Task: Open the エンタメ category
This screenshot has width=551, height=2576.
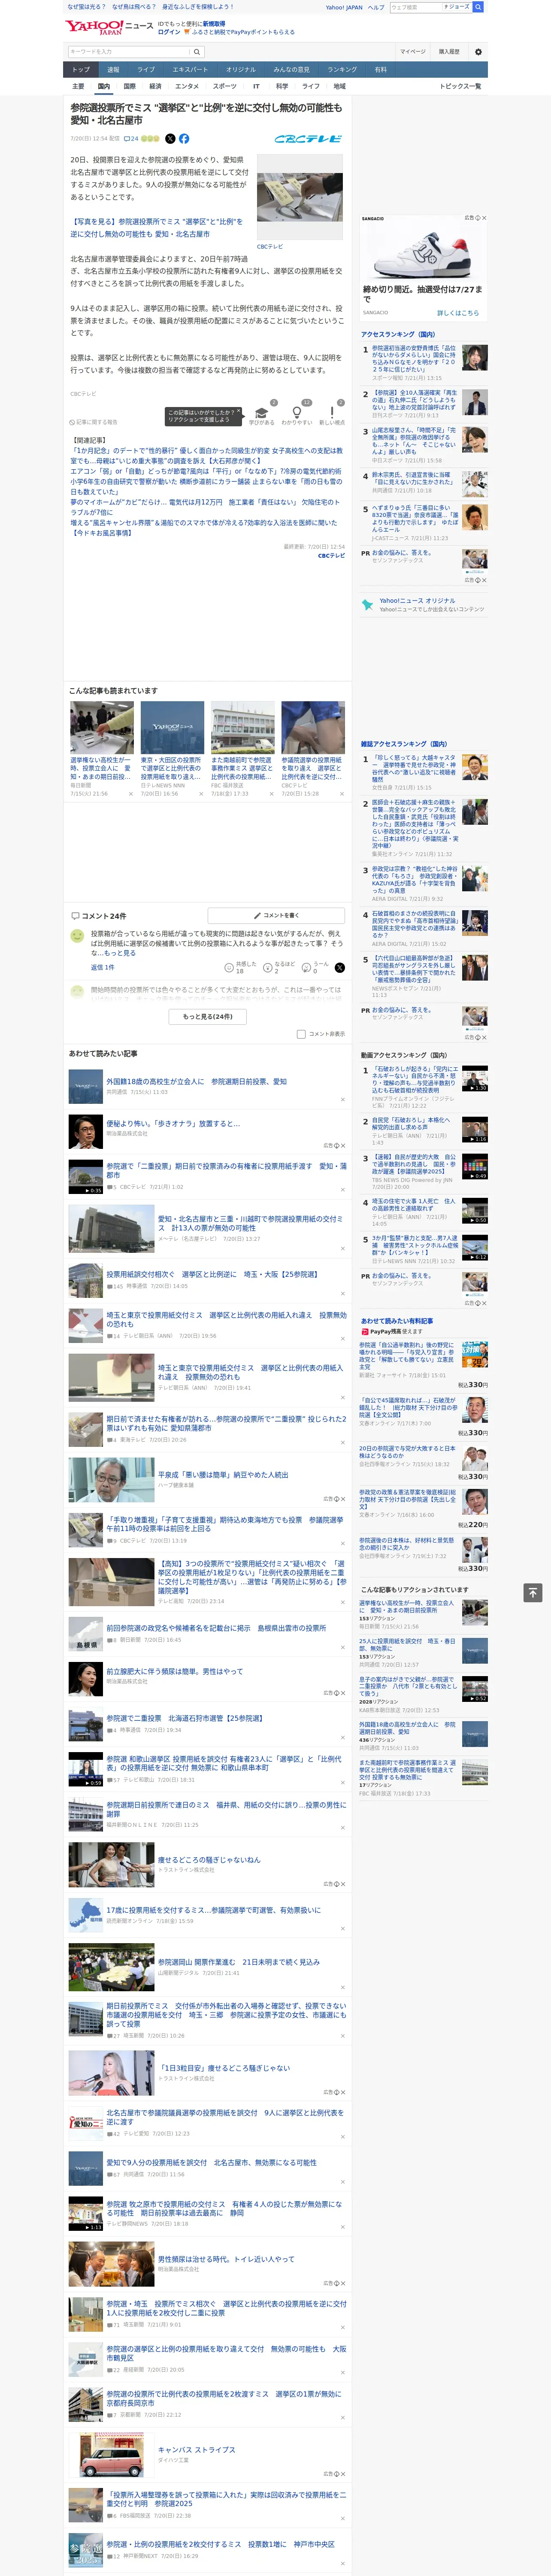Action: pos(187,86)
